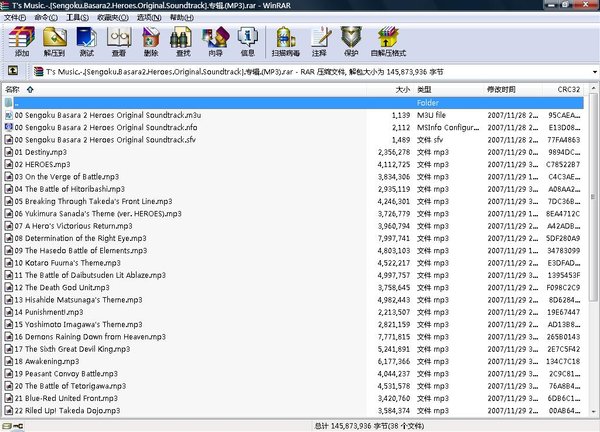Click the parent folder '..' row icon

(8, 103)
